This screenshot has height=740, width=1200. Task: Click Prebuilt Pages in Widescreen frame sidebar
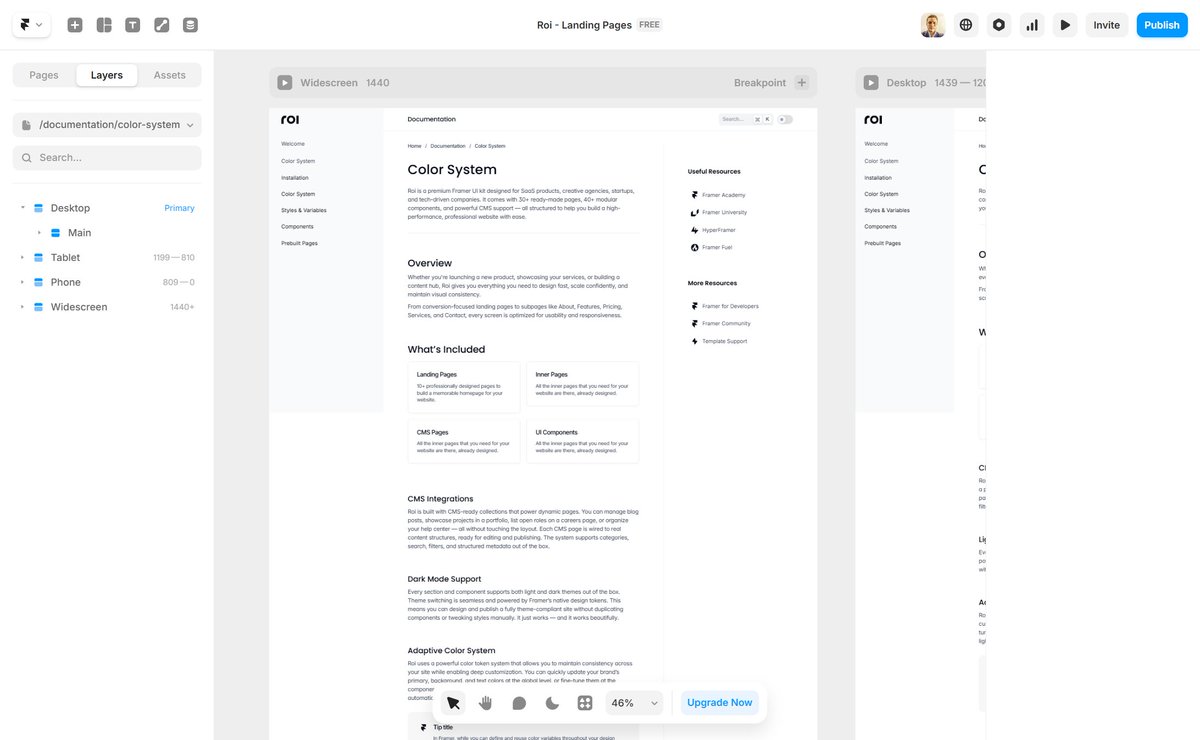tap(299, 243)
